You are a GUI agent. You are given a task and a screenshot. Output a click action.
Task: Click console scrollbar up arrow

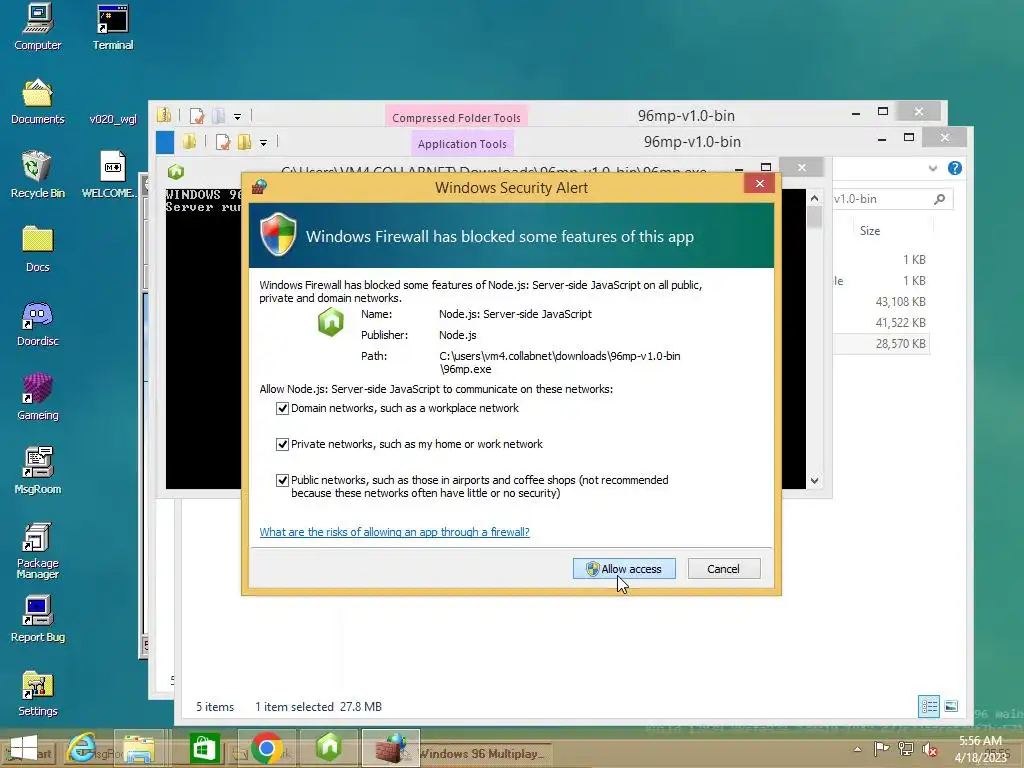coord(814,198)
